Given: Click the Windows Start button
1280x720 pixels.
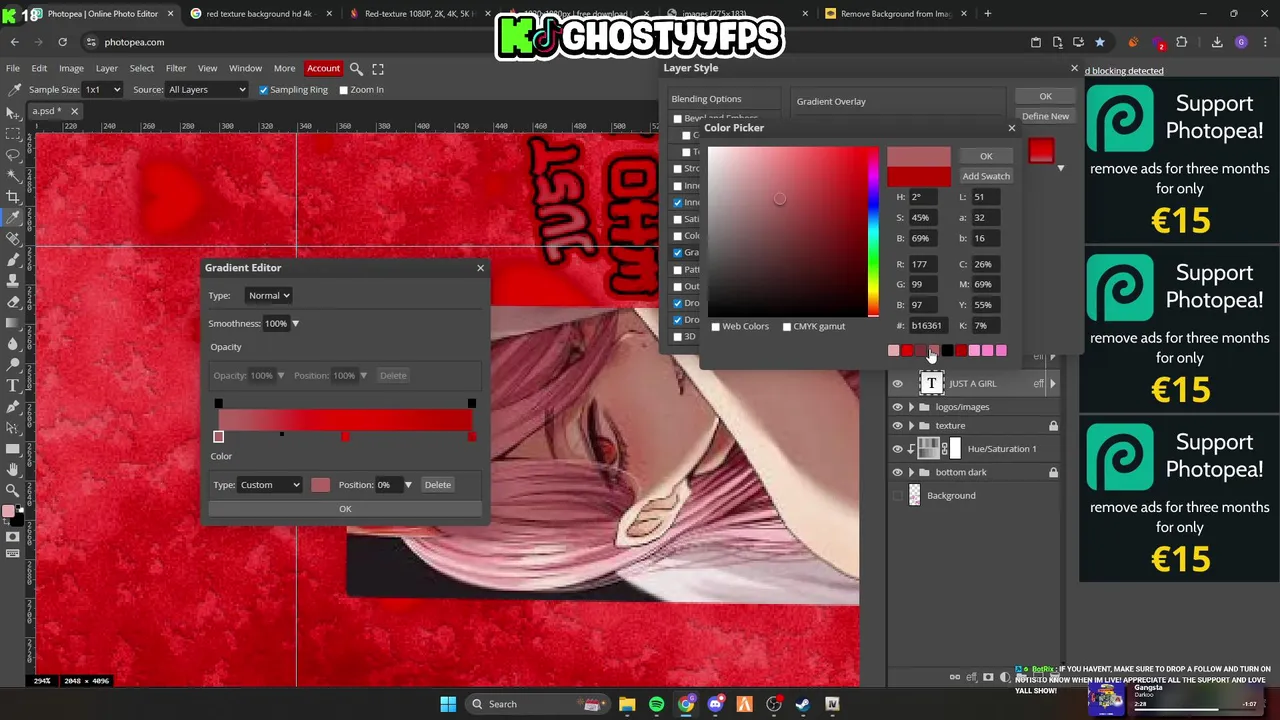Looking at the screenshot, I should coord(448,704).
